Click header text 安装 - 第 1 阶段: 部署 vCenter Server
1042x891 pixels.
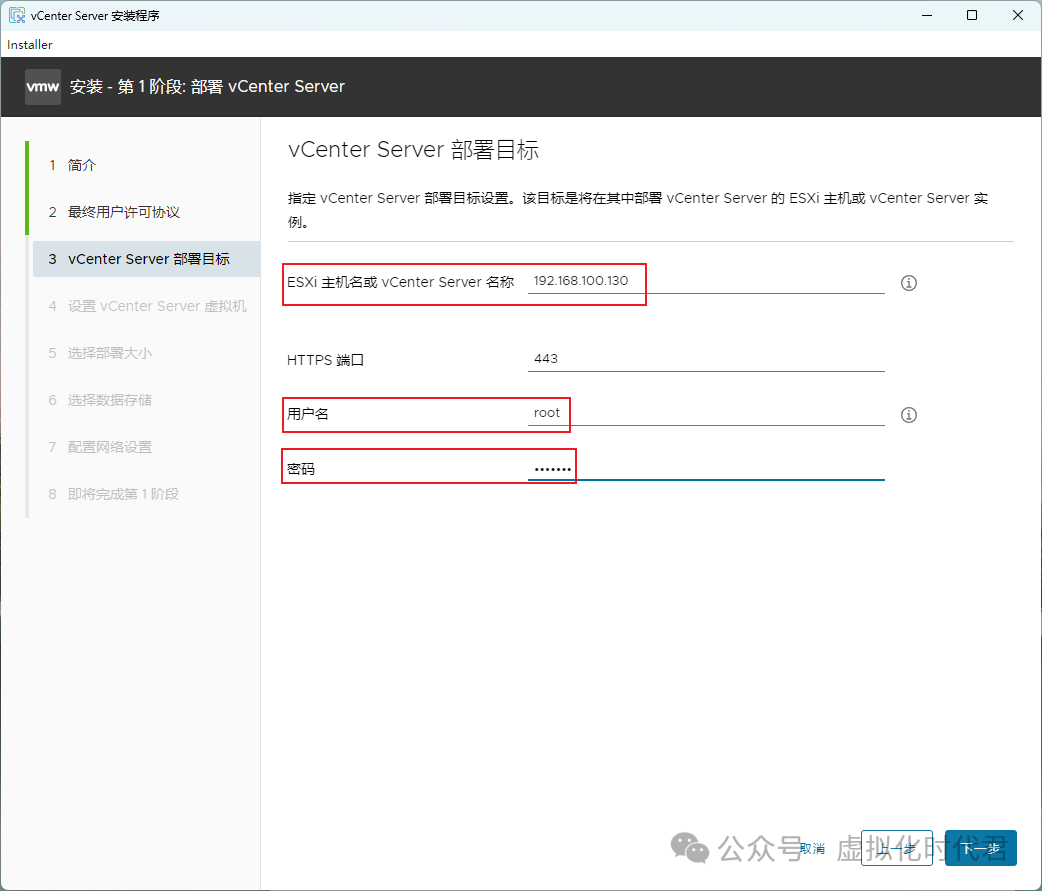207,87
